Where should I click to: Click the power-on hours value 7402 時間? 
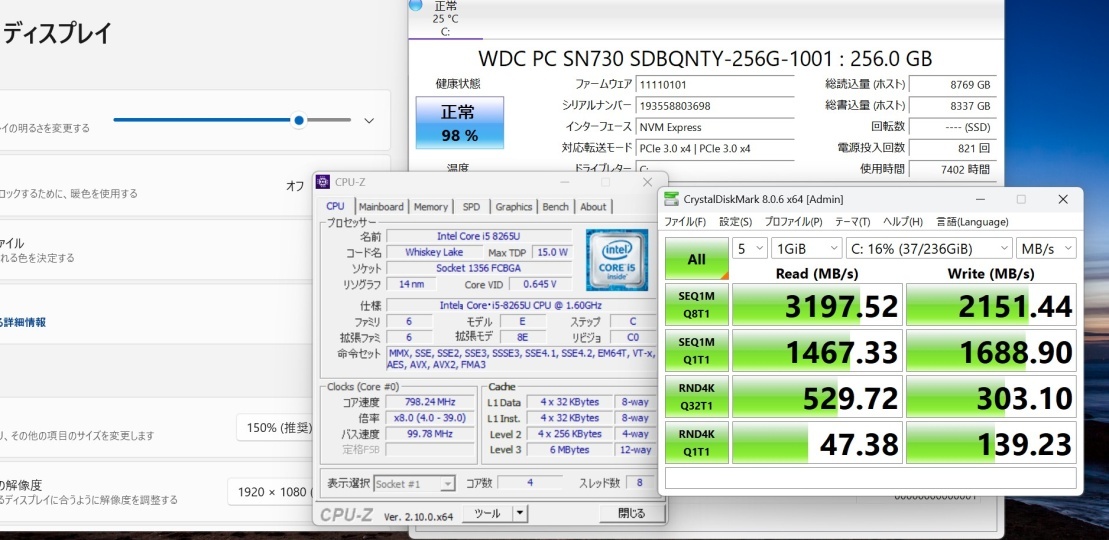pos(953,169)
